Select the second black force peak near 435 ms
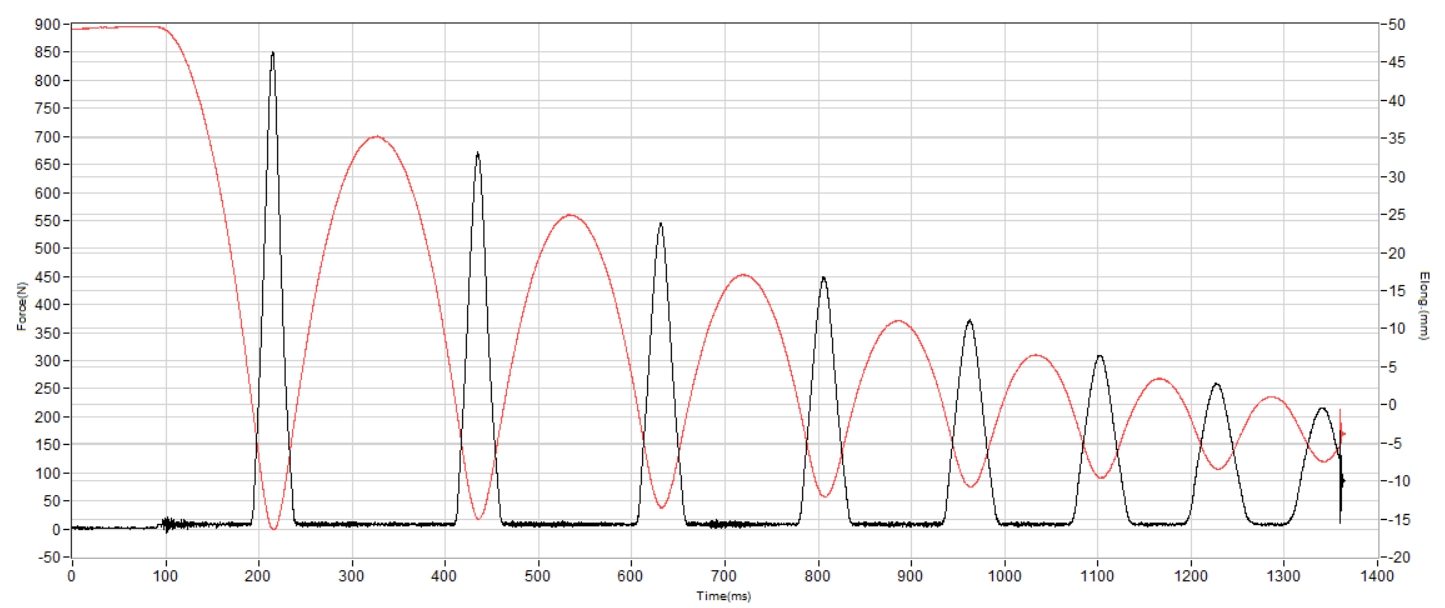 click(478, 154)
